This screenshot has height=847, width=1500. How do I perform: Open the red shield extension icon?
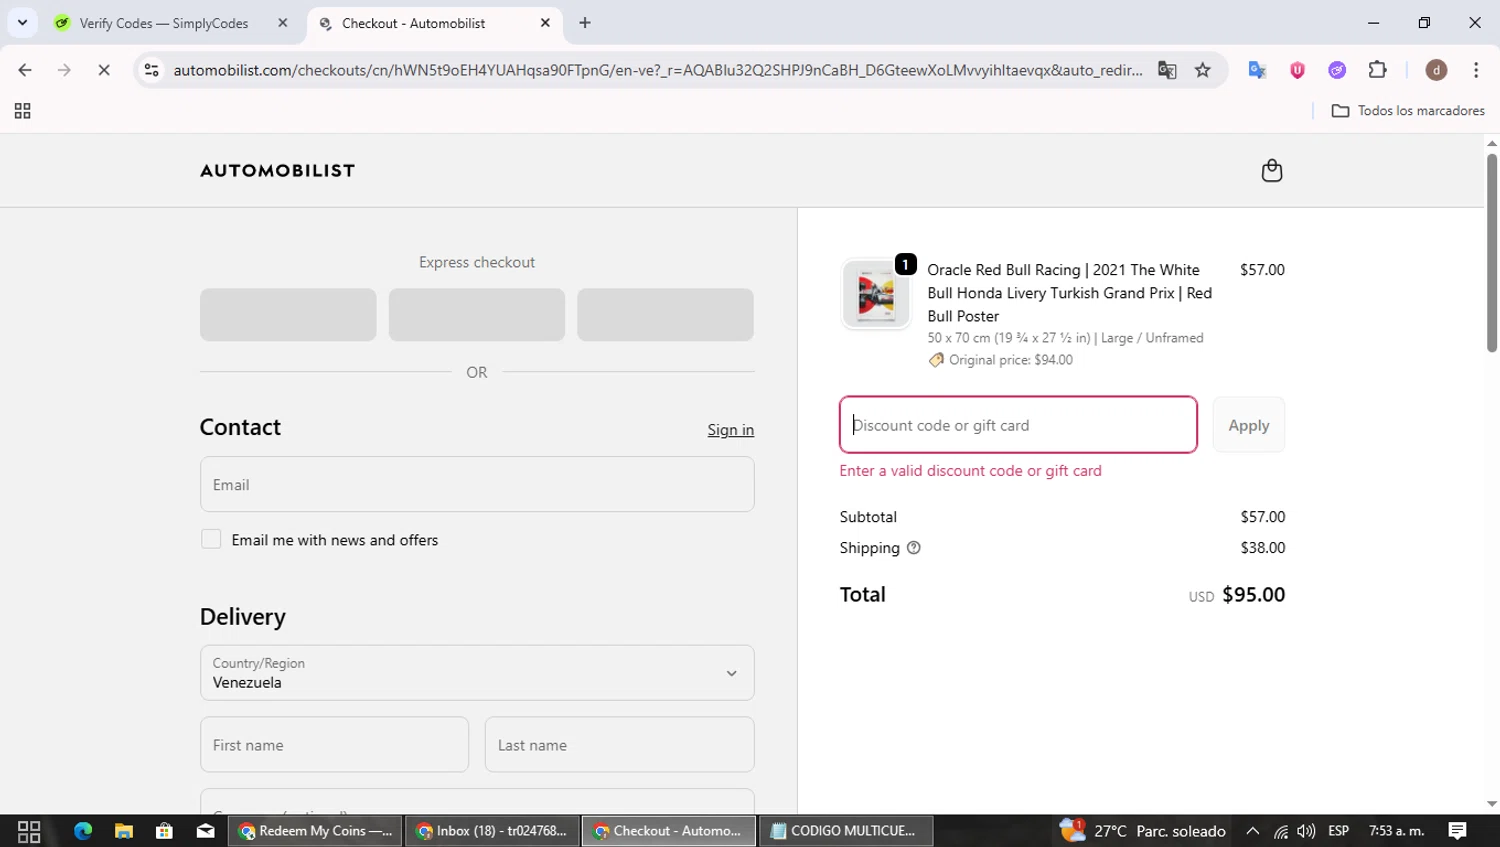1297,70
